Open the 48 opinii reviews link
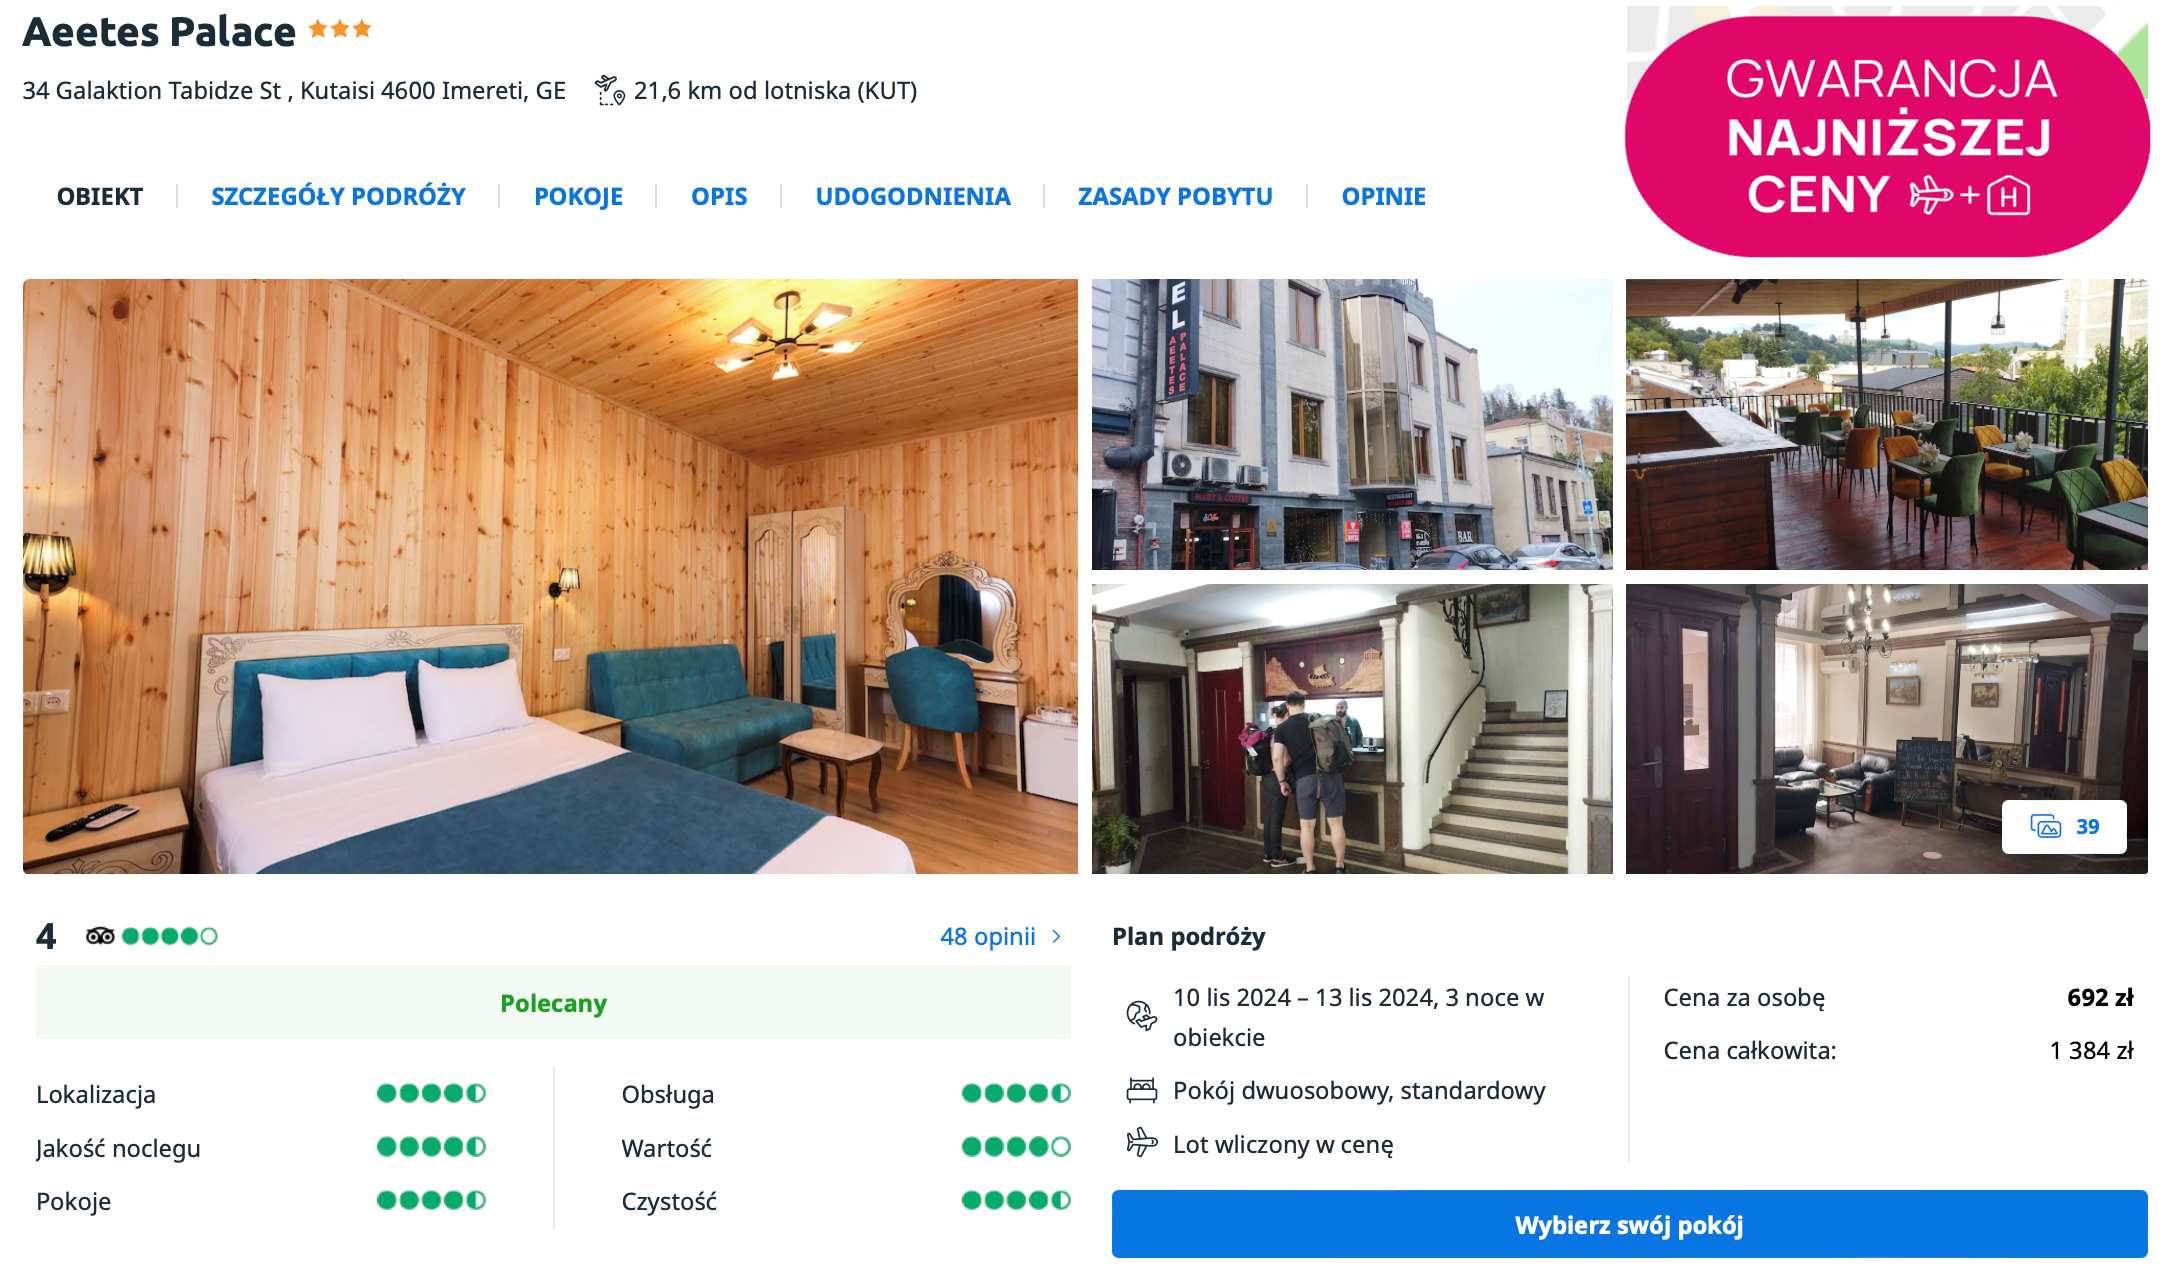The image size is (2165, 1278). click(987, 937)
